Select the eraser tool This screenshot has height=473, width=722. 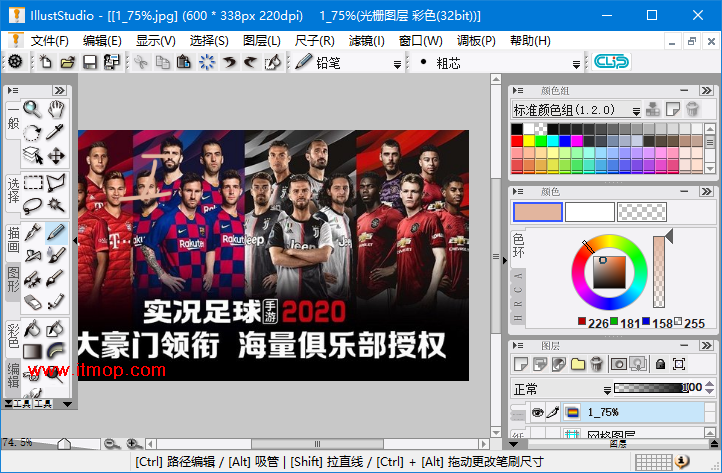tap(32, 302)
